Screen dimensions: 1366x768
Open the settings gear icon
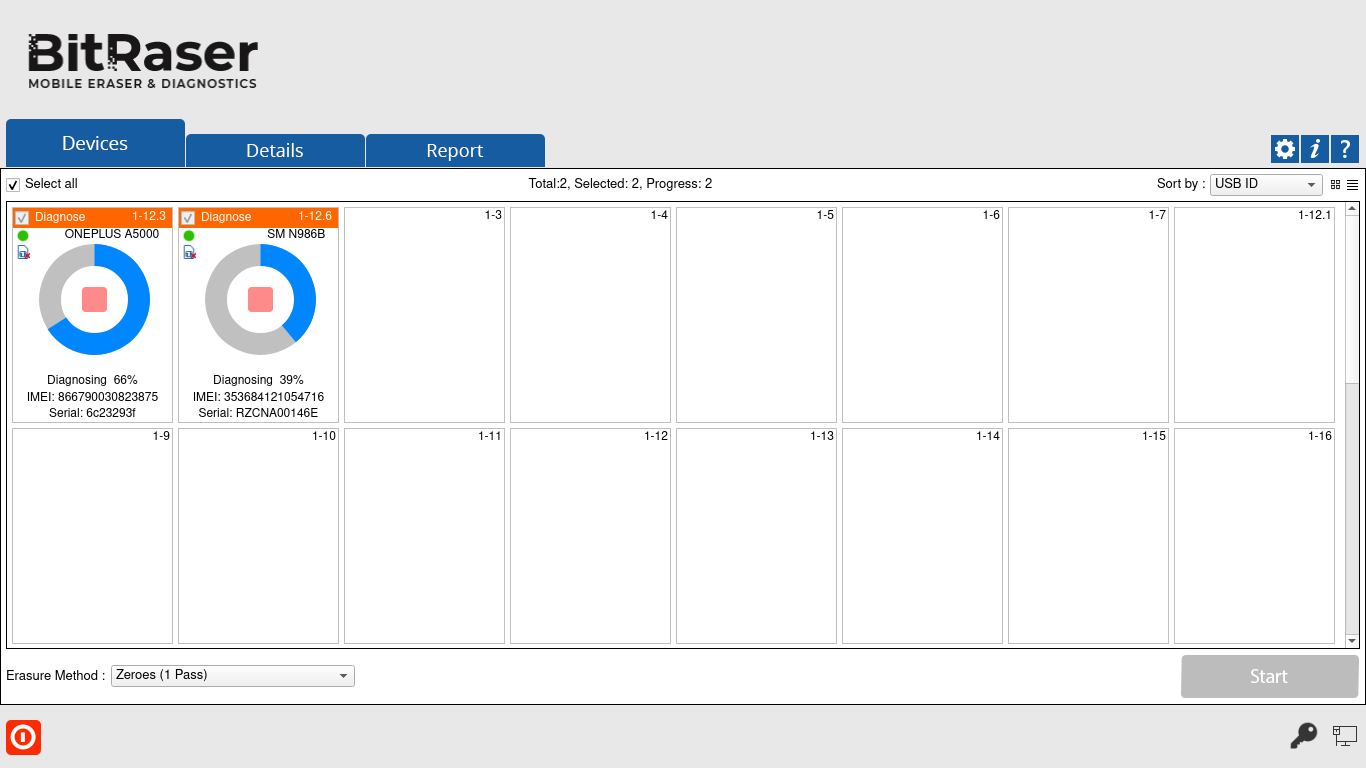tap(1285, 149)
